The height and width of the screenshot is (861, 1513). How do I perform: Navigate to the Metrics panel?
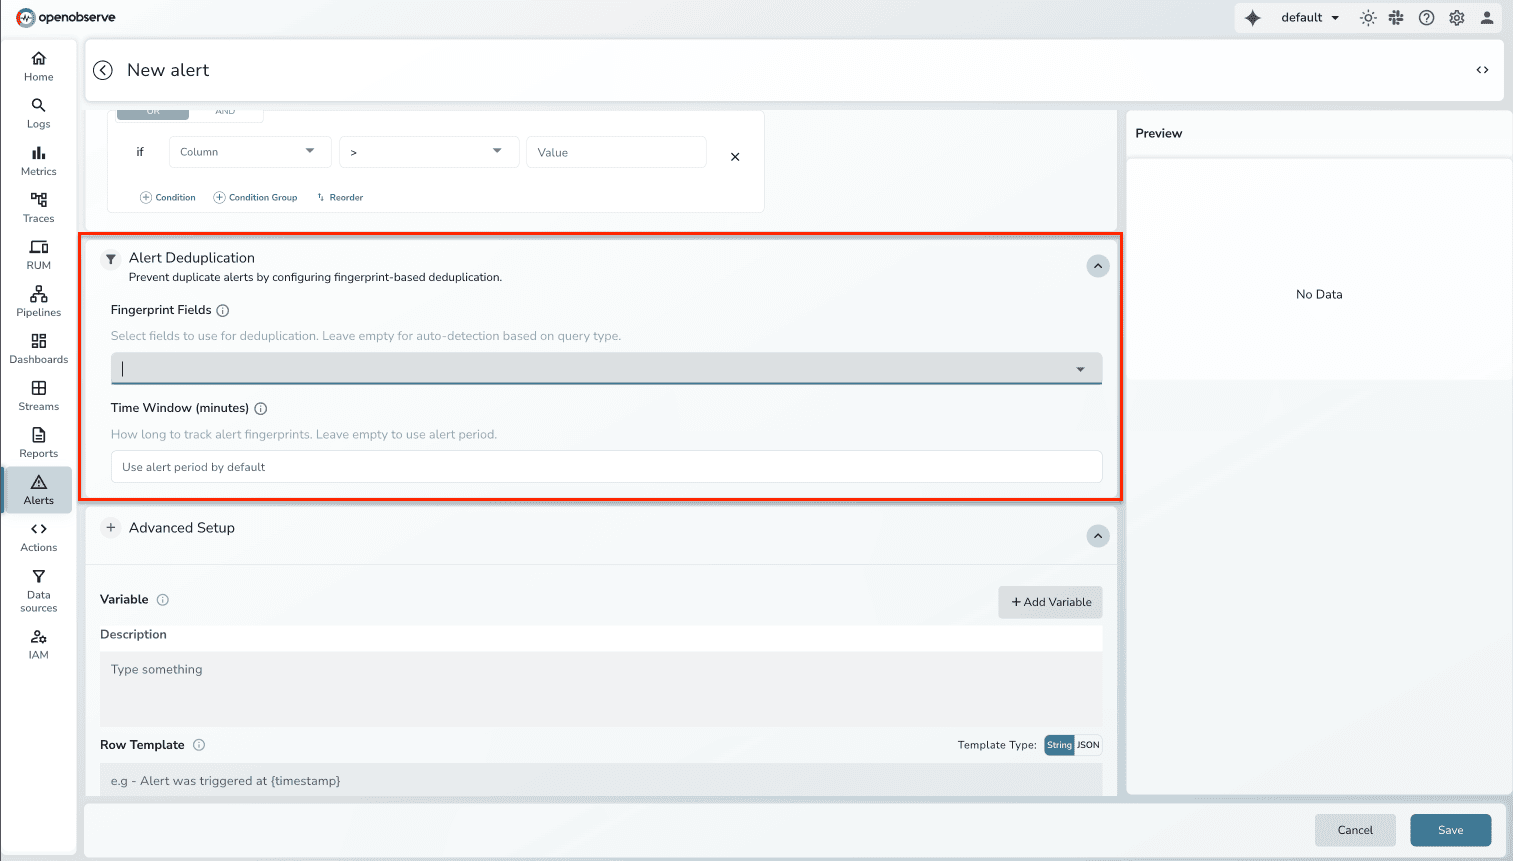38,160
